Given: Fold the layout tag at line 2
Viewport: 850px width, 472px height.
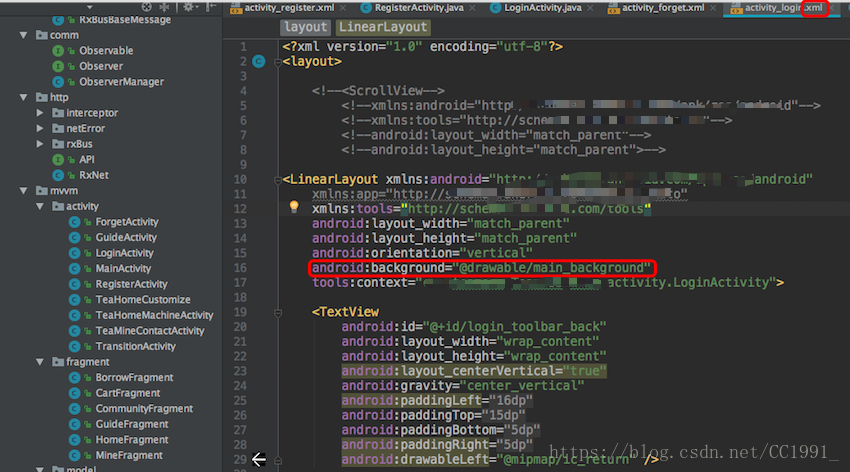Looking at the screenshot, I should coord(278,62).
